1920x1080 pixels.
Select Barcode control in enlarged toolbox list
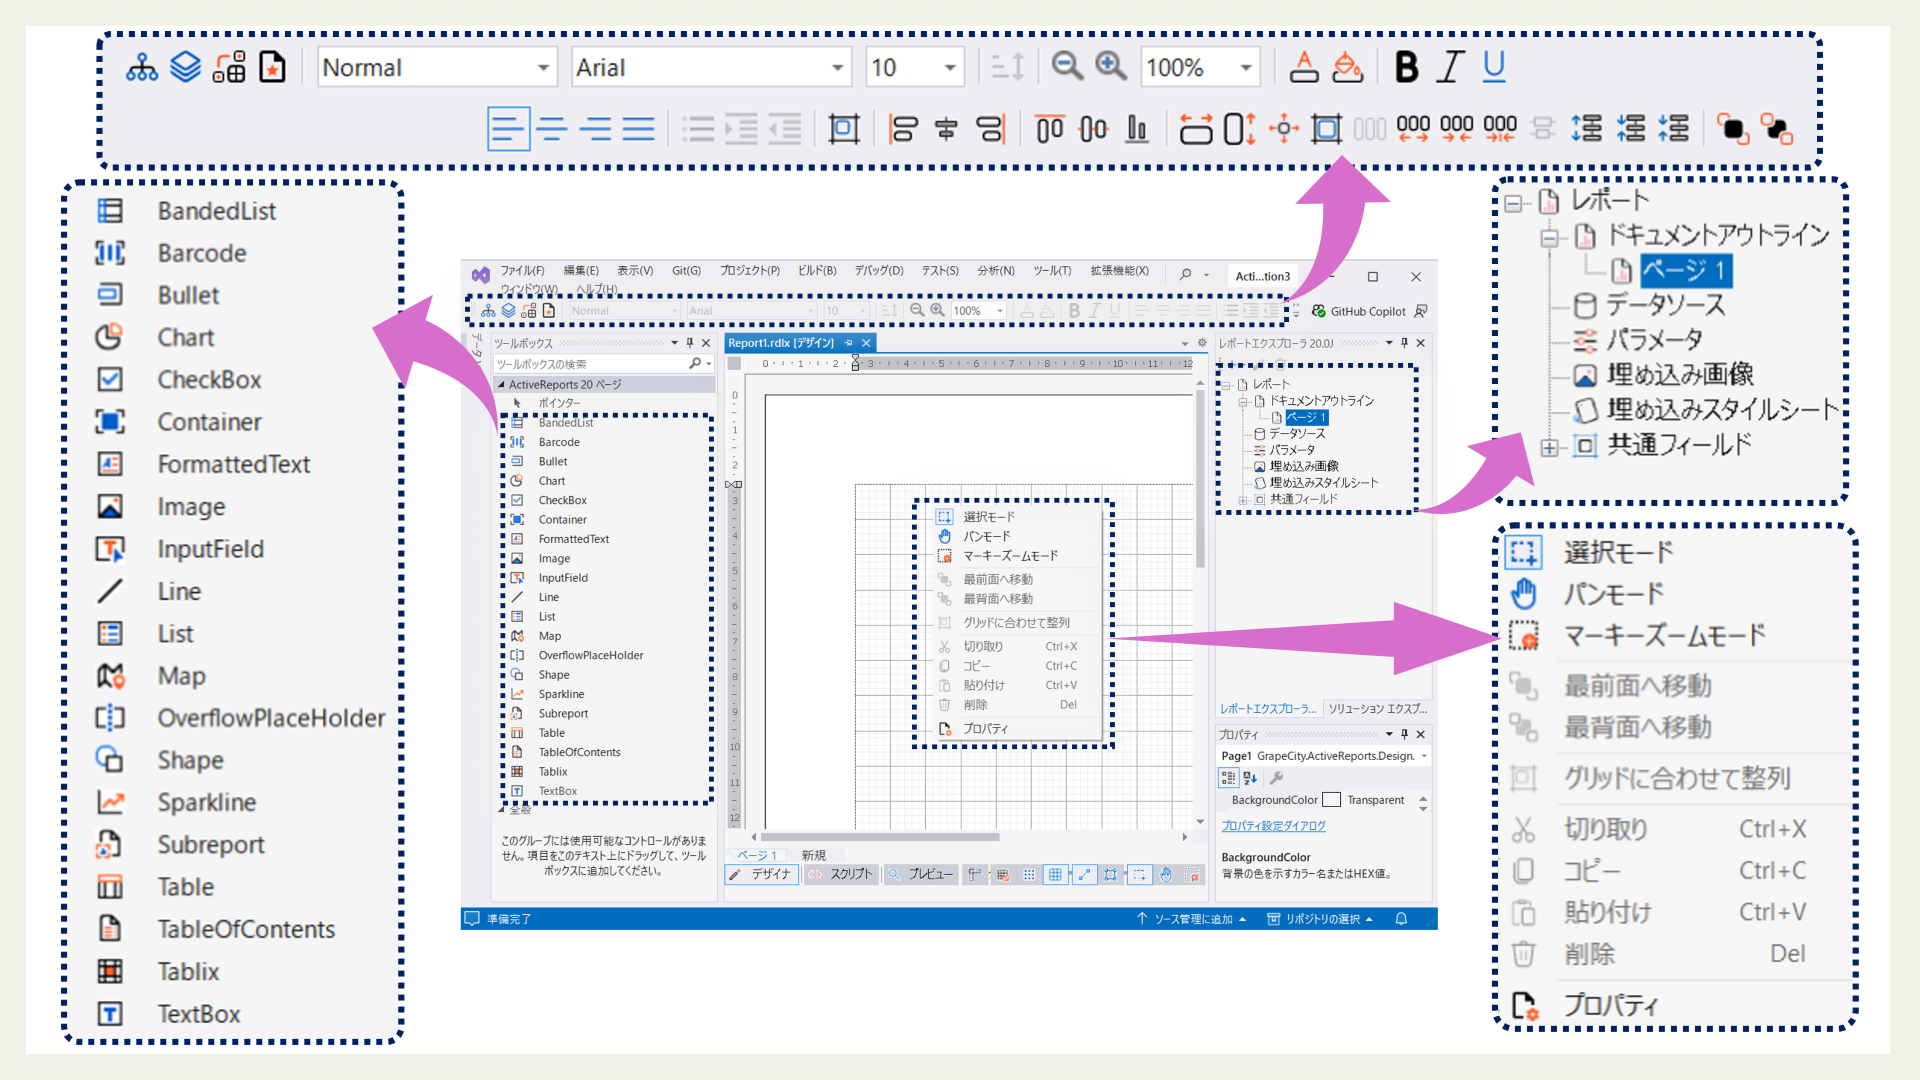point(201,253)
